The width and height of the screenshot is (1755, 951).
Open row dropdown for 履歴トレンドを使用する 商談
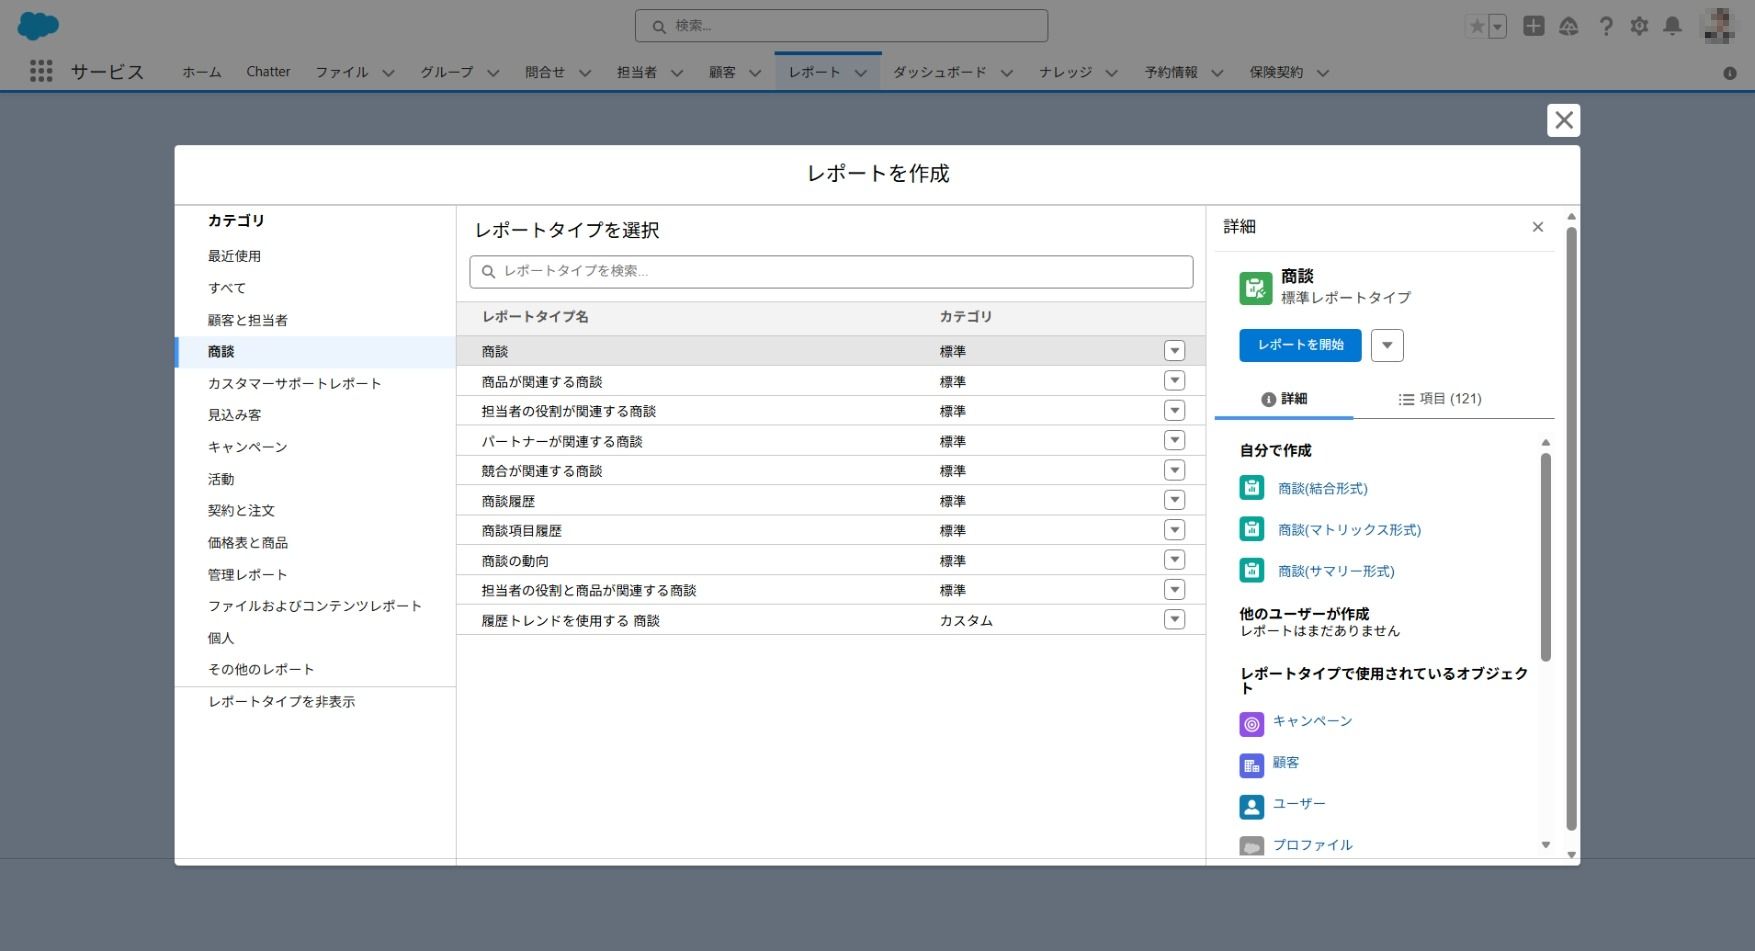(x=1174, y=620)
